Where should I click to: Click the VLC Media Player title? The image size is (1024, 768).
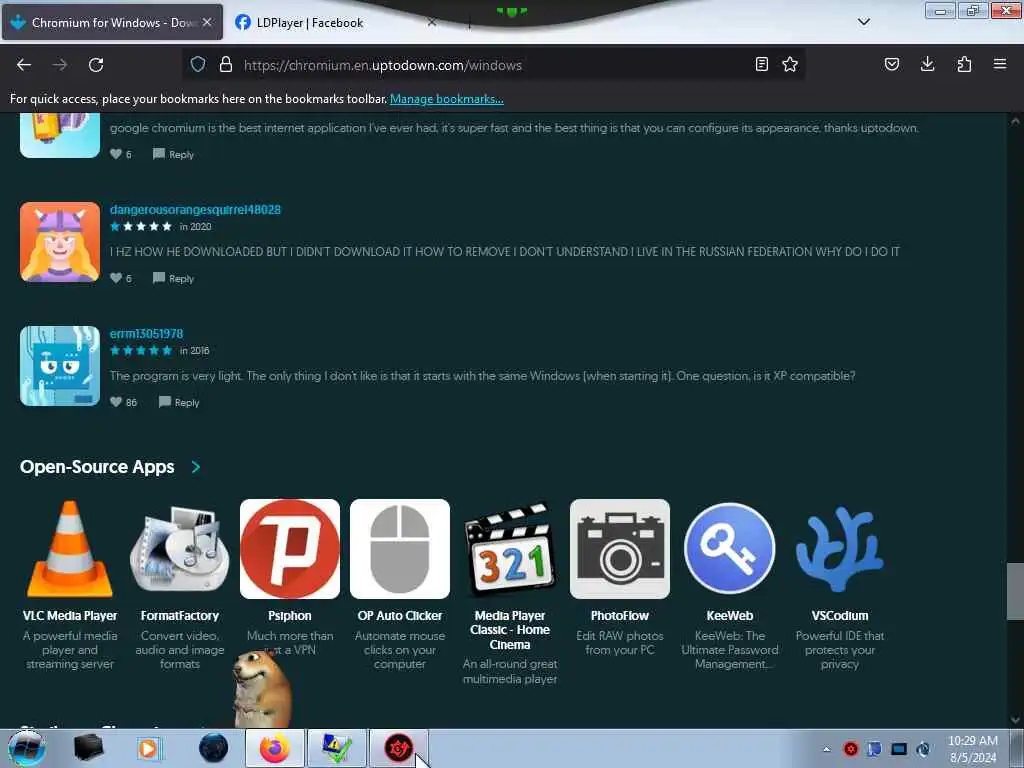[x=70, y=616]
